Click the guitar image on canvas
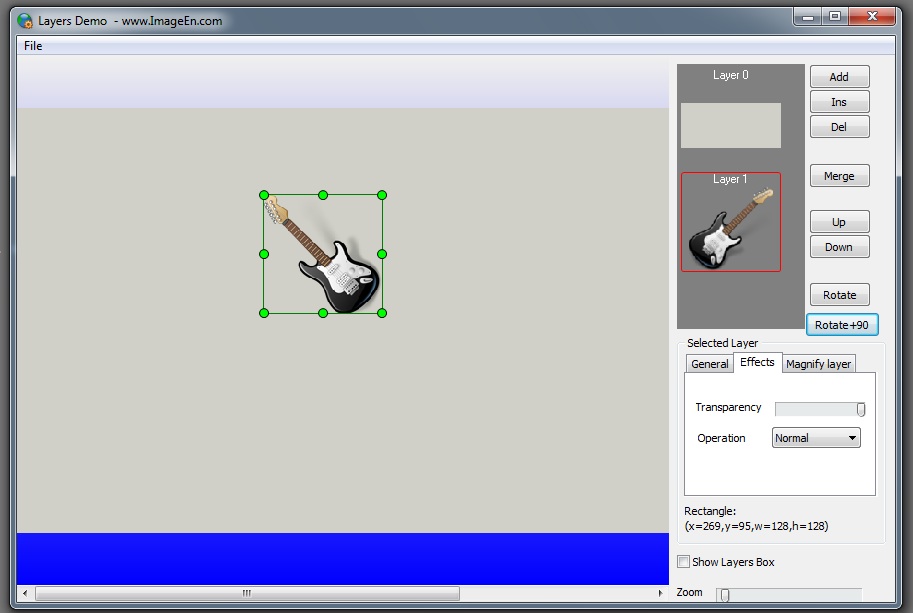 323,254
